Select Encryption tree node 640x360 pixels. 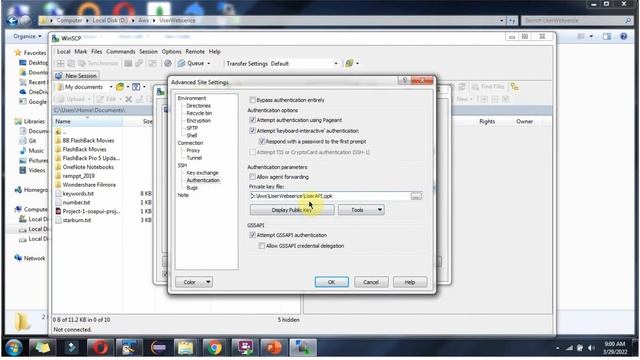click(x=198, y=121)
